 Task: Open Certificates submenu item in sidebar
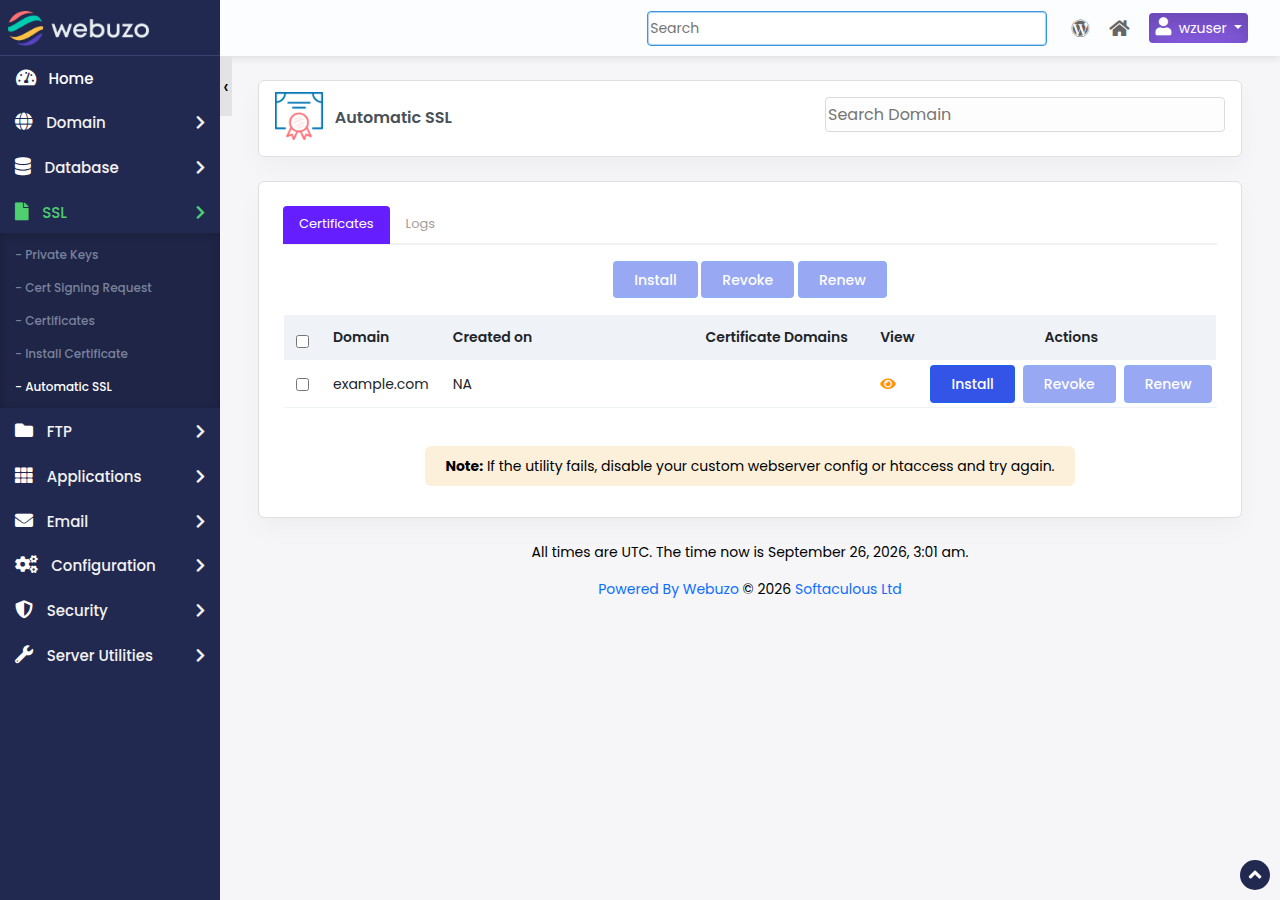click(55, 321)
